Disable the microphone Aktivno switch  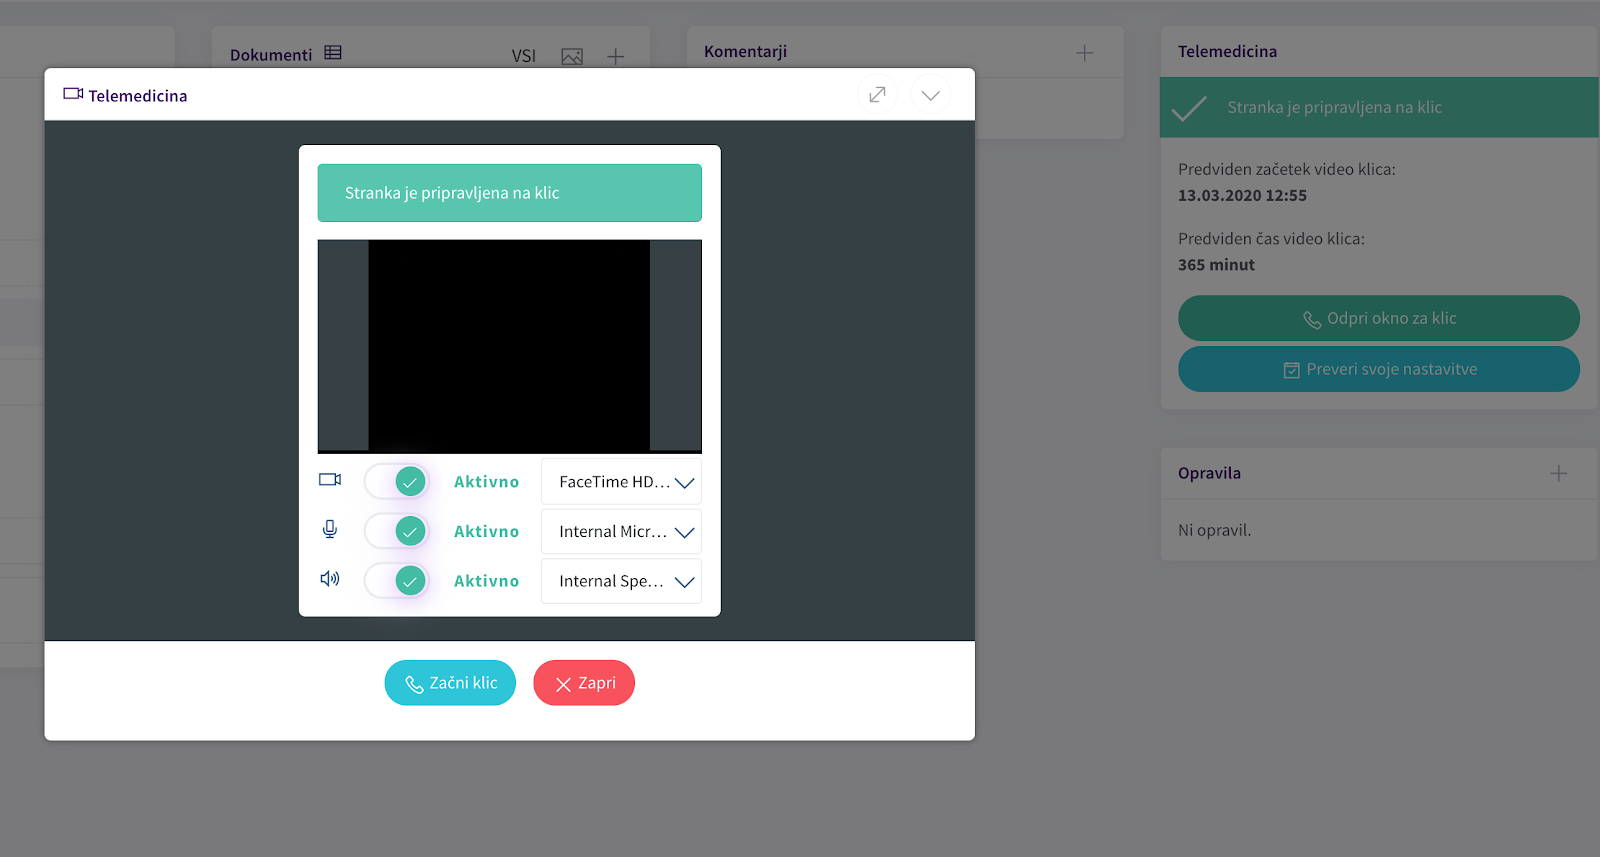coord(397,531)
